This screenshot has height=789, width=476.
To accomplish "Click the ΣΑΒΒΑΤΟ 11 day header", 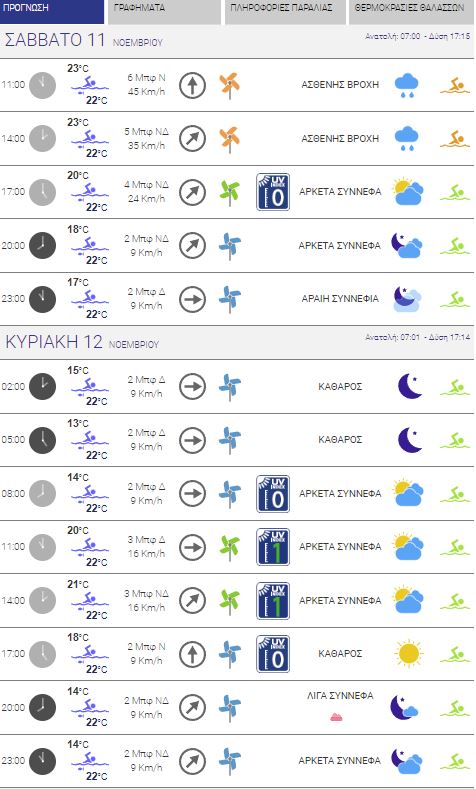I will pos(55,40).
